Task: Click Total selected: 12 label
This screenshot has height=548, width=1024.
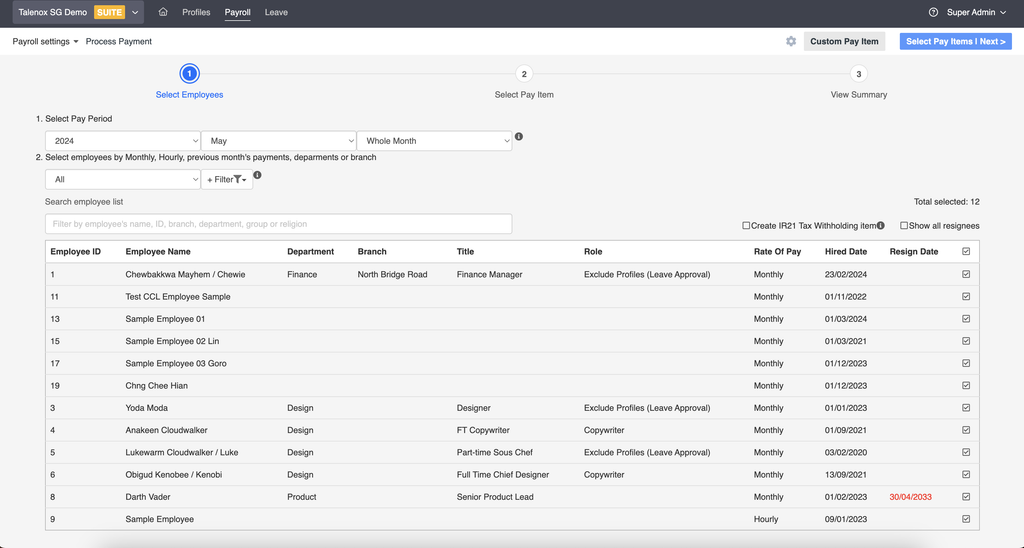Action: click(947, 202)
